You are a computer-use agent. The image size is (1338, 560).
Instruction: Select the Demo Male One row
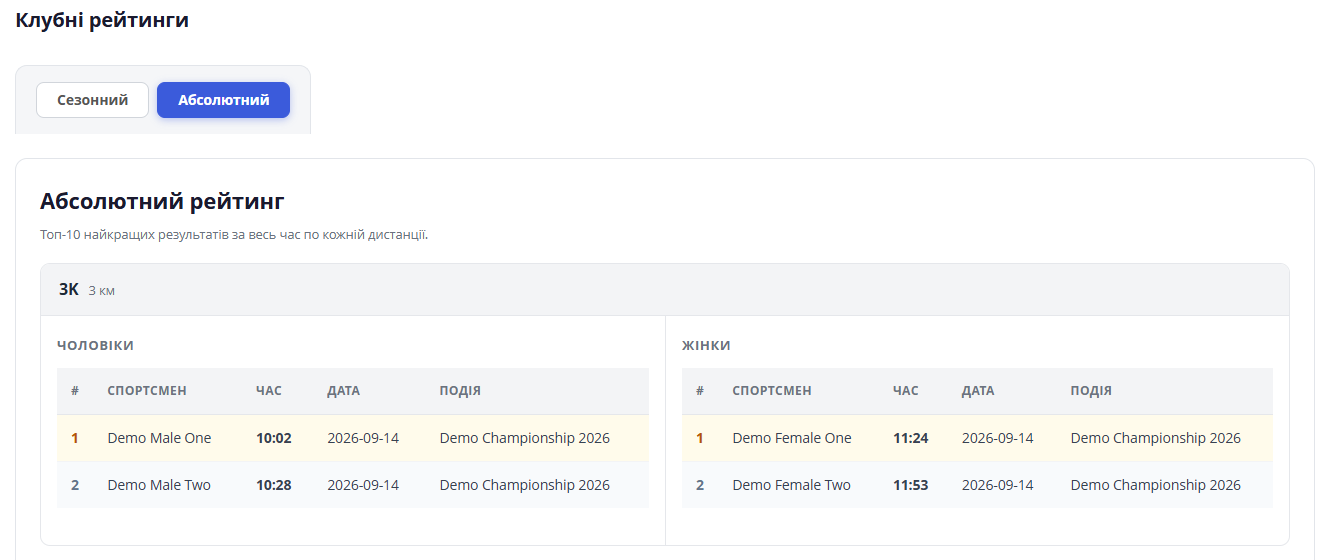pyautogui.click(x=353, y=438)
